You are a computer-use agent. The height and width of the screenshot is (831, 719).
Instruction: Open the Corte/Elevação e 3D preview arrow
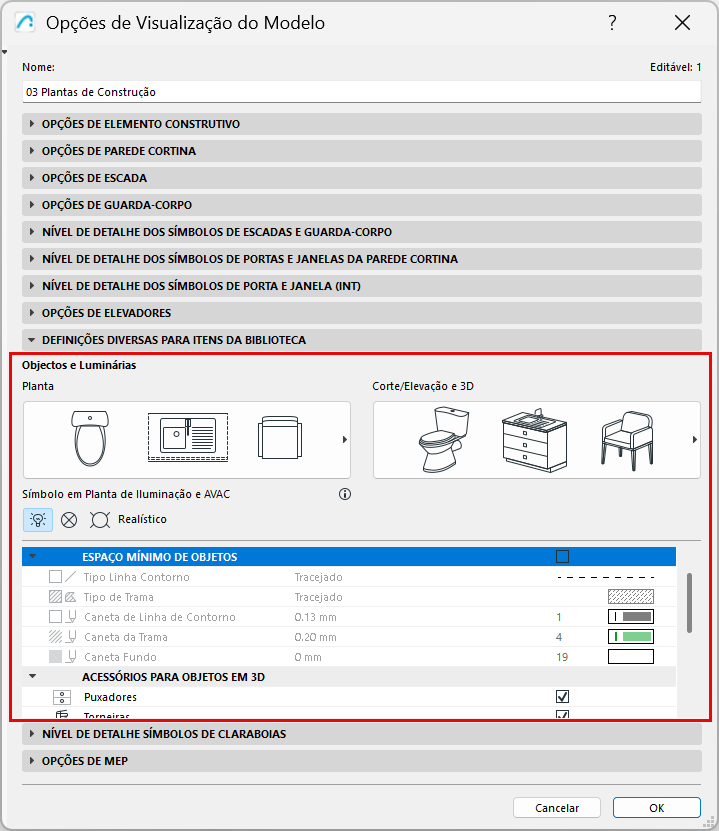click(694, 439)
